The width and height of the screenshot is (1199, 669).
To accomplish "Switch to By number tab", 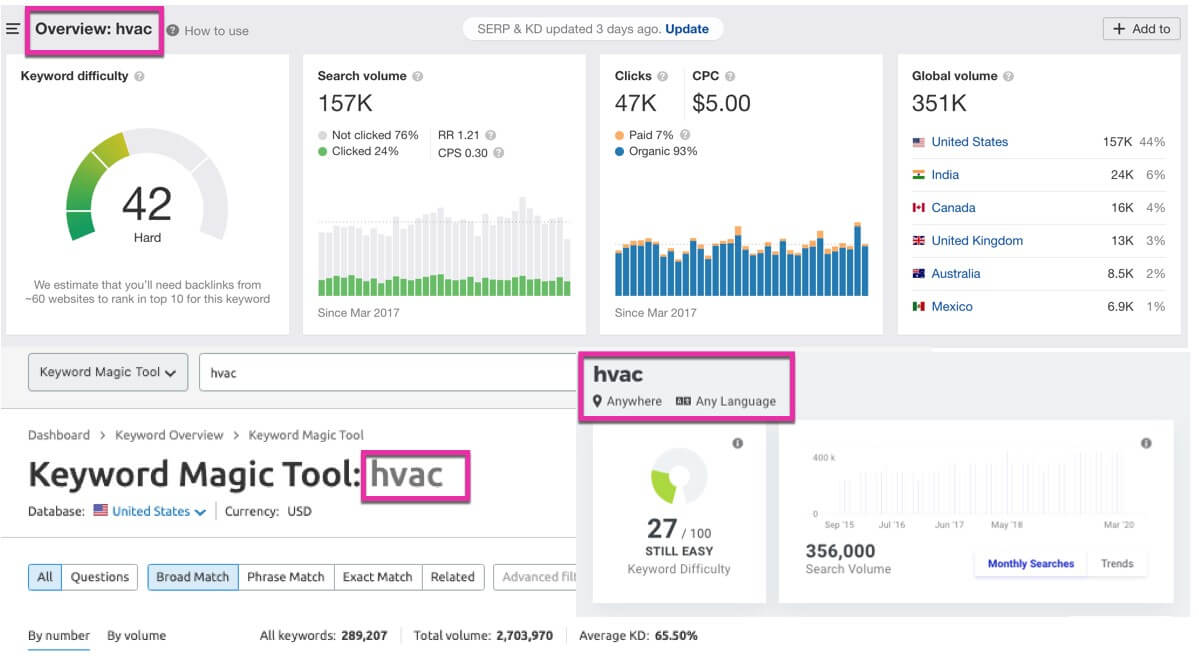I will tap(59, 636).
